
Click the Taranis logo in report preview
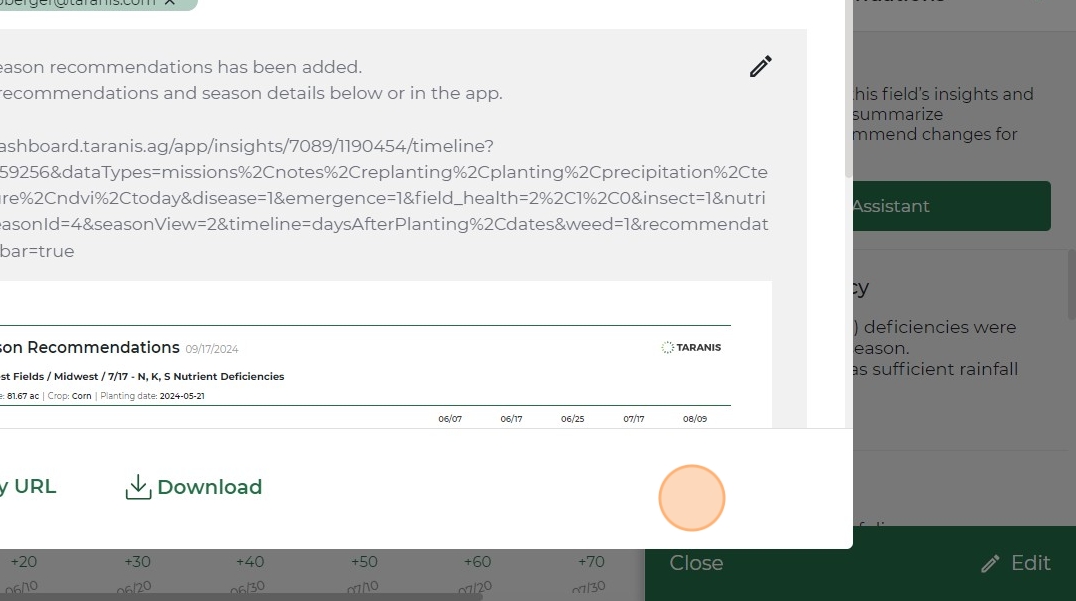pos(691,348)
